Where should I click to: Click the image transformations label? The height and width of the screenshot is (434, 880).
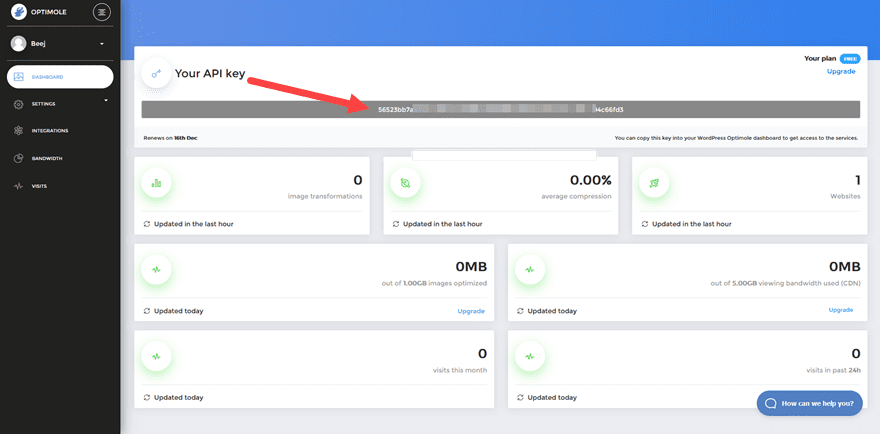(x=325, y=197)
